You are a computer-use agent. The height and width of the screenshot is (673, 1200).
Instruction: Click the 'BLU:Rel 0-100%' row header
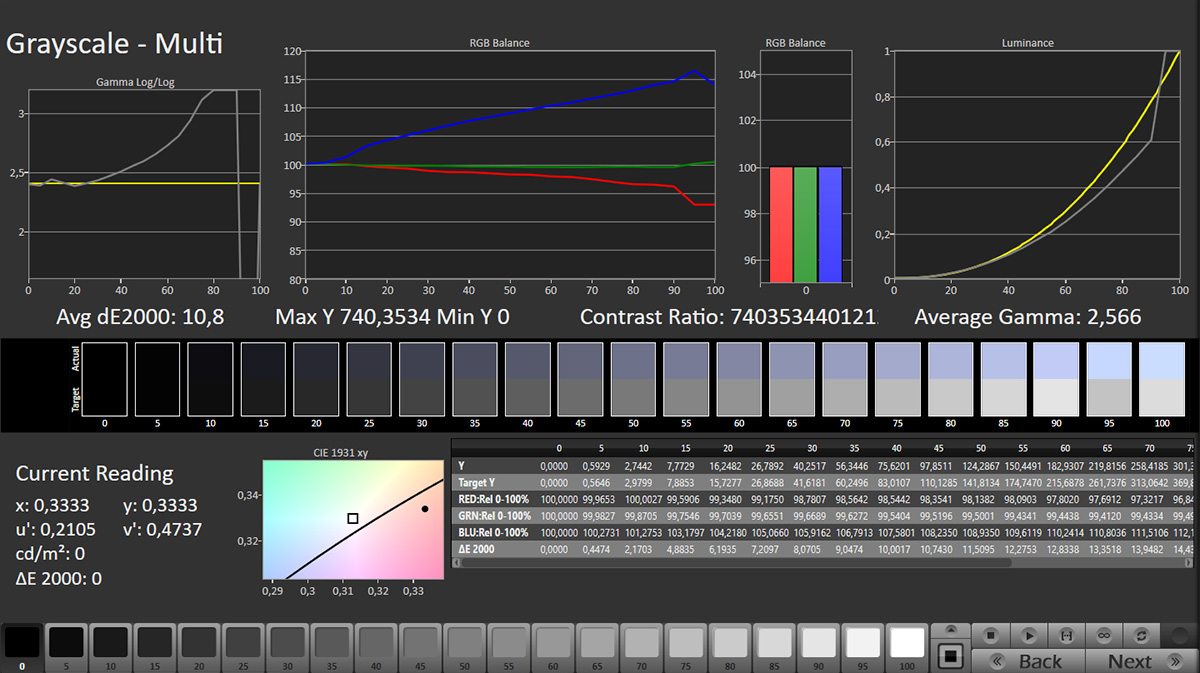tap(493, 531)
